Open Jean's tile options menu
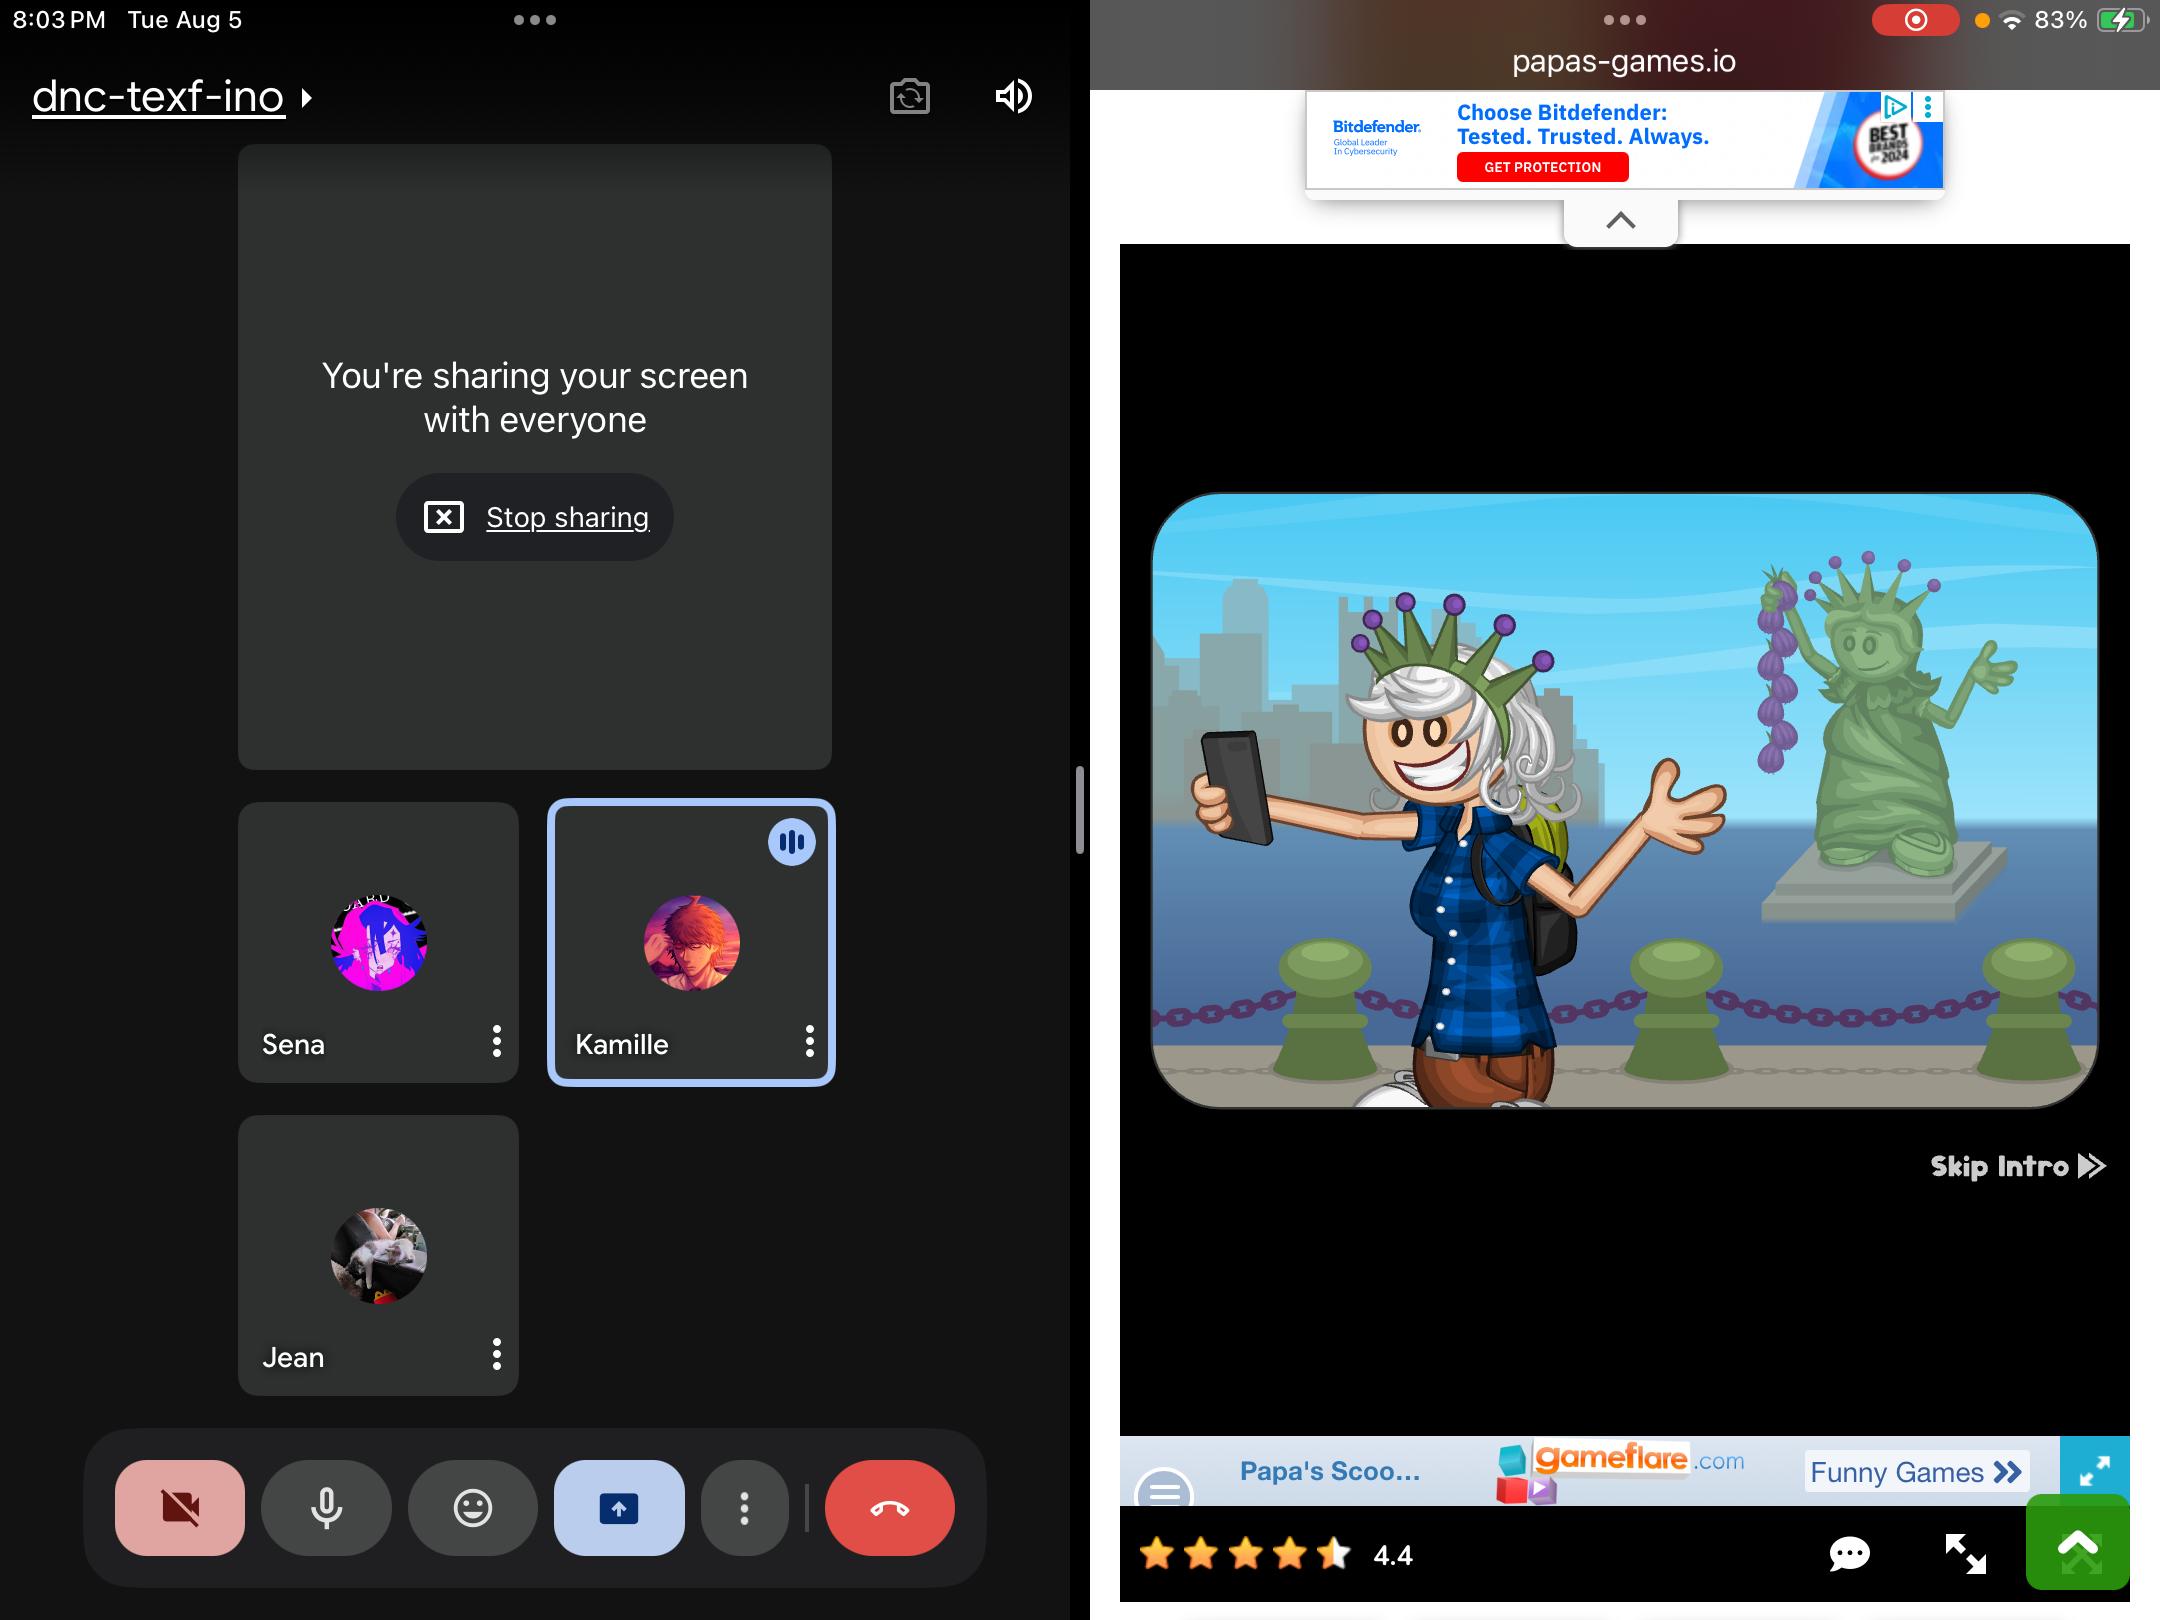2160x1620 pixels. [x=496, y=1354]
